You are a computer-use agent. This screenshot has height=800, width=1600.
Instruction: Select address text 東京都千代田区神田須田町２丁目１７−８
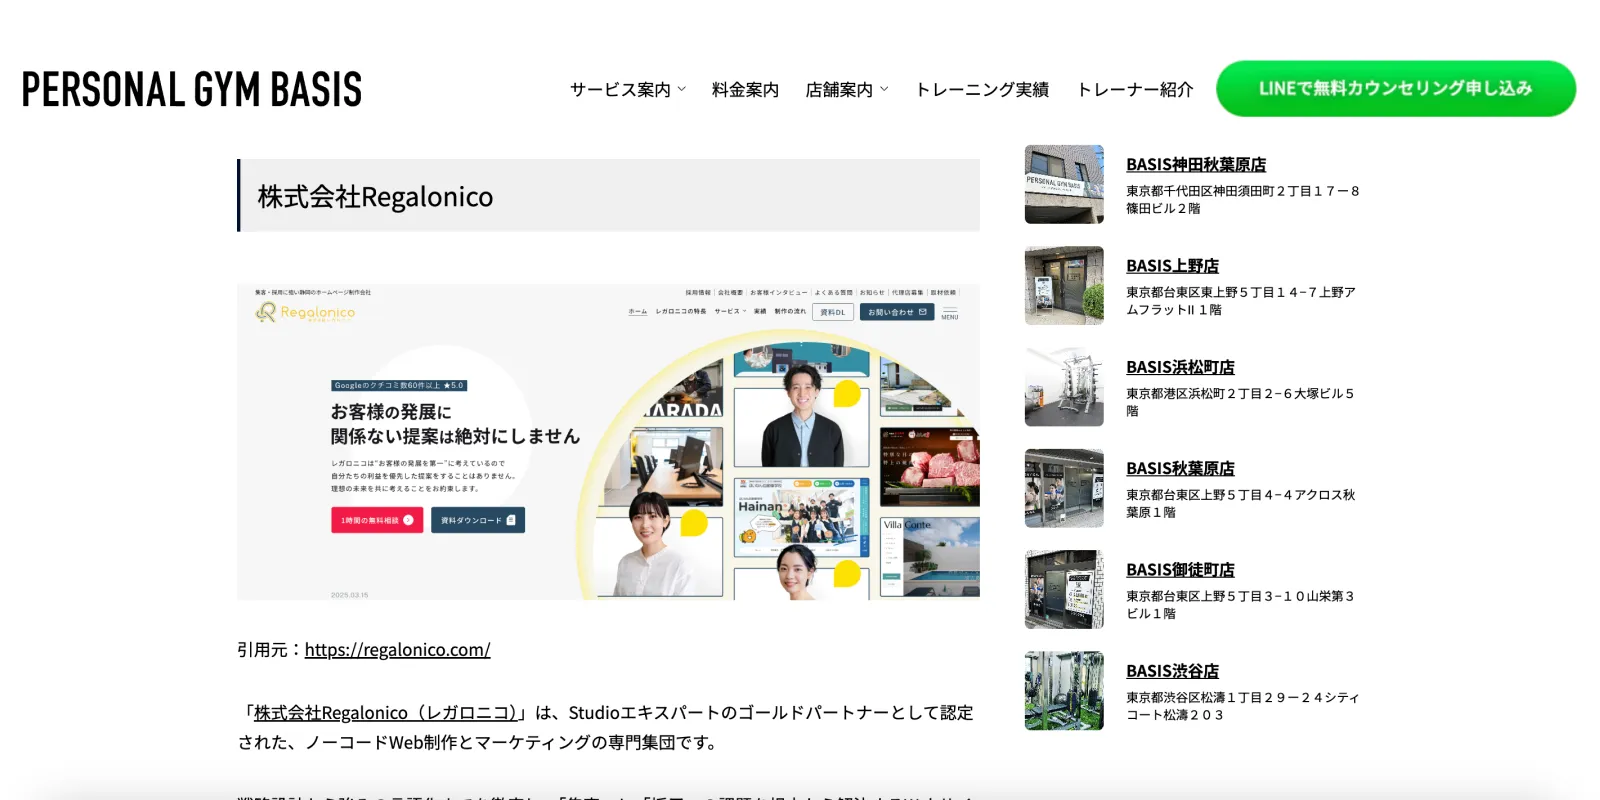[1243, 191]
